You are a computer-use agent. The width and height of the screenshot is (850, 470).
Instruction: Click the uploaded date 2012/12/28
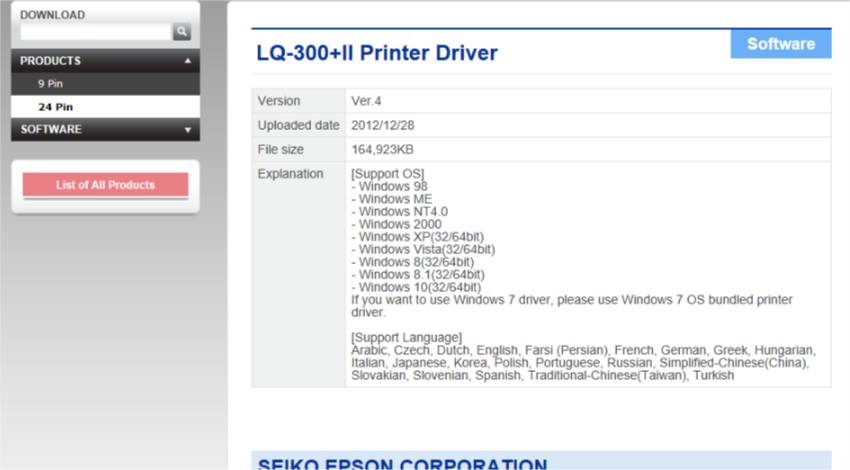point(383,125)
